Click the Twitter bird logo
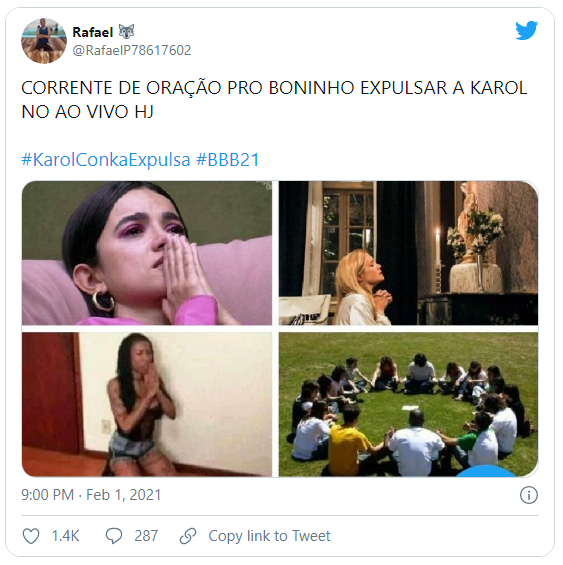Viewport: 563px width, 565px height. [526, 30]
